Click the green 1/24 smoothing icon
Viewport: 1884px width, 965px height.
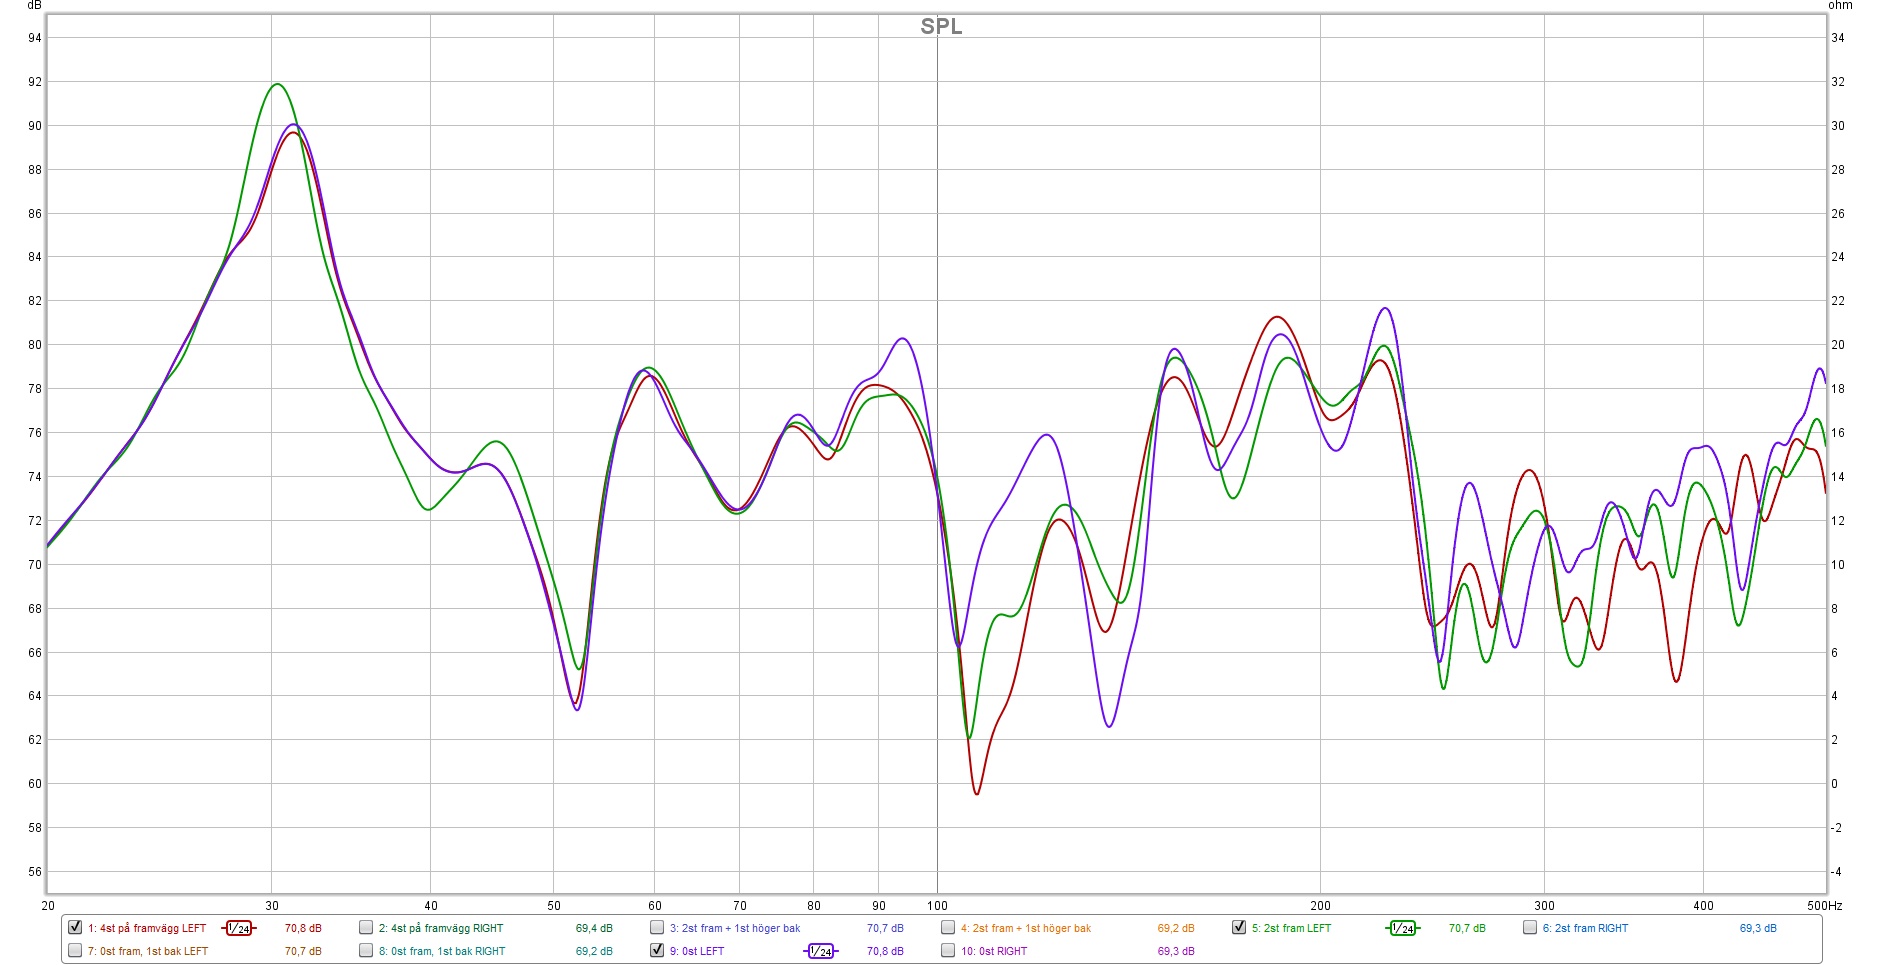(1402, 928)
